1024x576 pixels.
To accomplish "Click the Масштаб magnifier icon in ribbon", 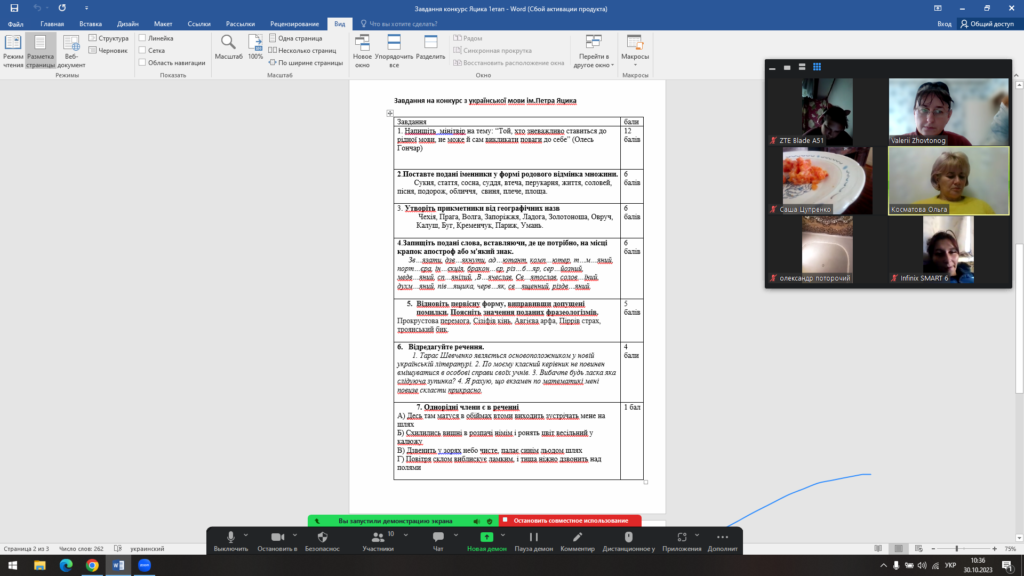I will click(x=228, y=46).
